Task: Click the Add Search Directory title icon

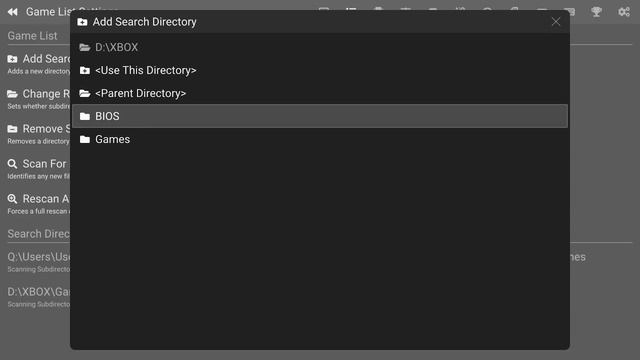Action: [x=82, y=22]
